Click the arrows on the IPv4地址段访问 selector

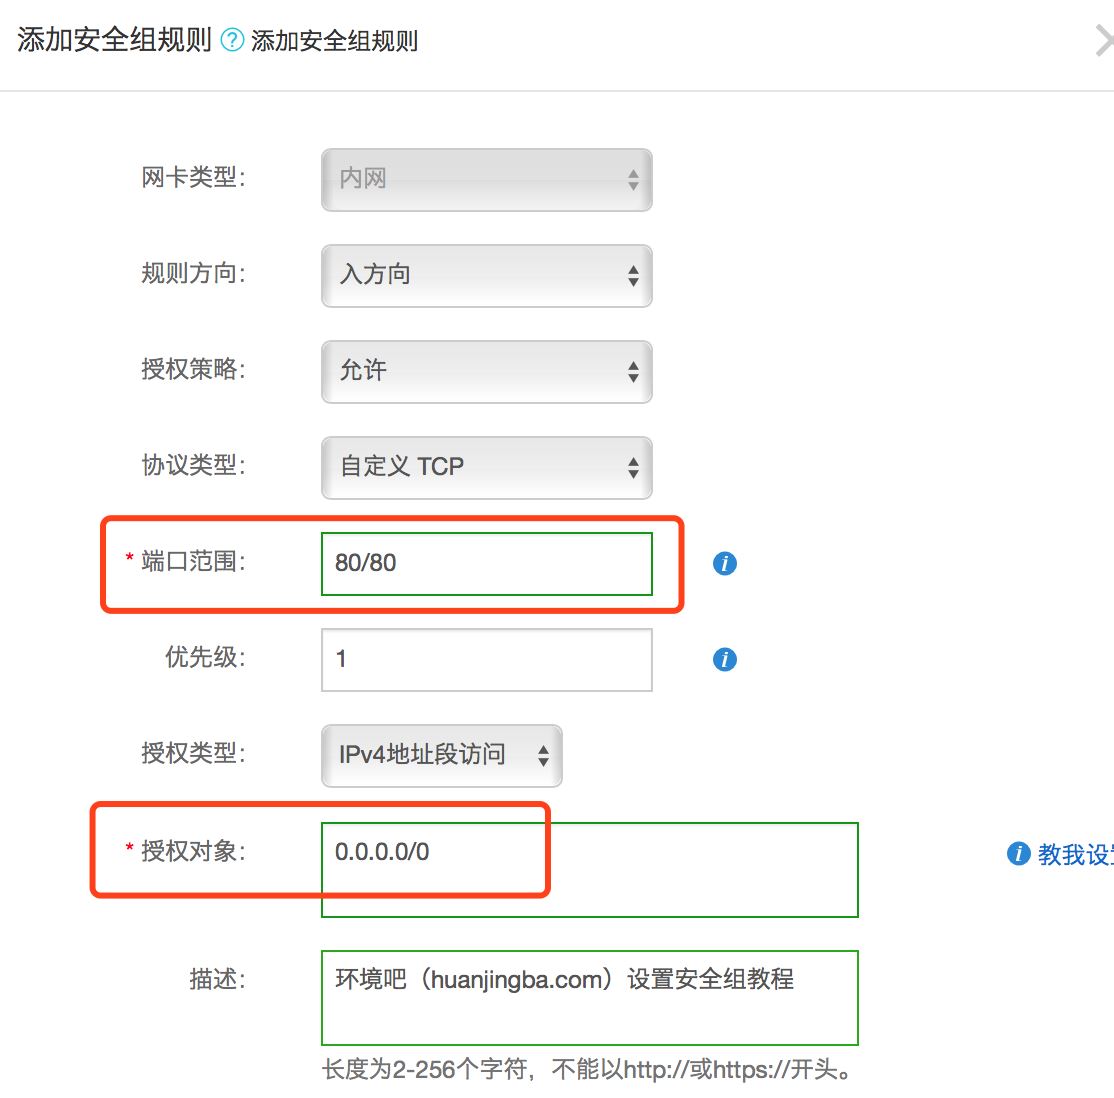[x=545, y=756]
